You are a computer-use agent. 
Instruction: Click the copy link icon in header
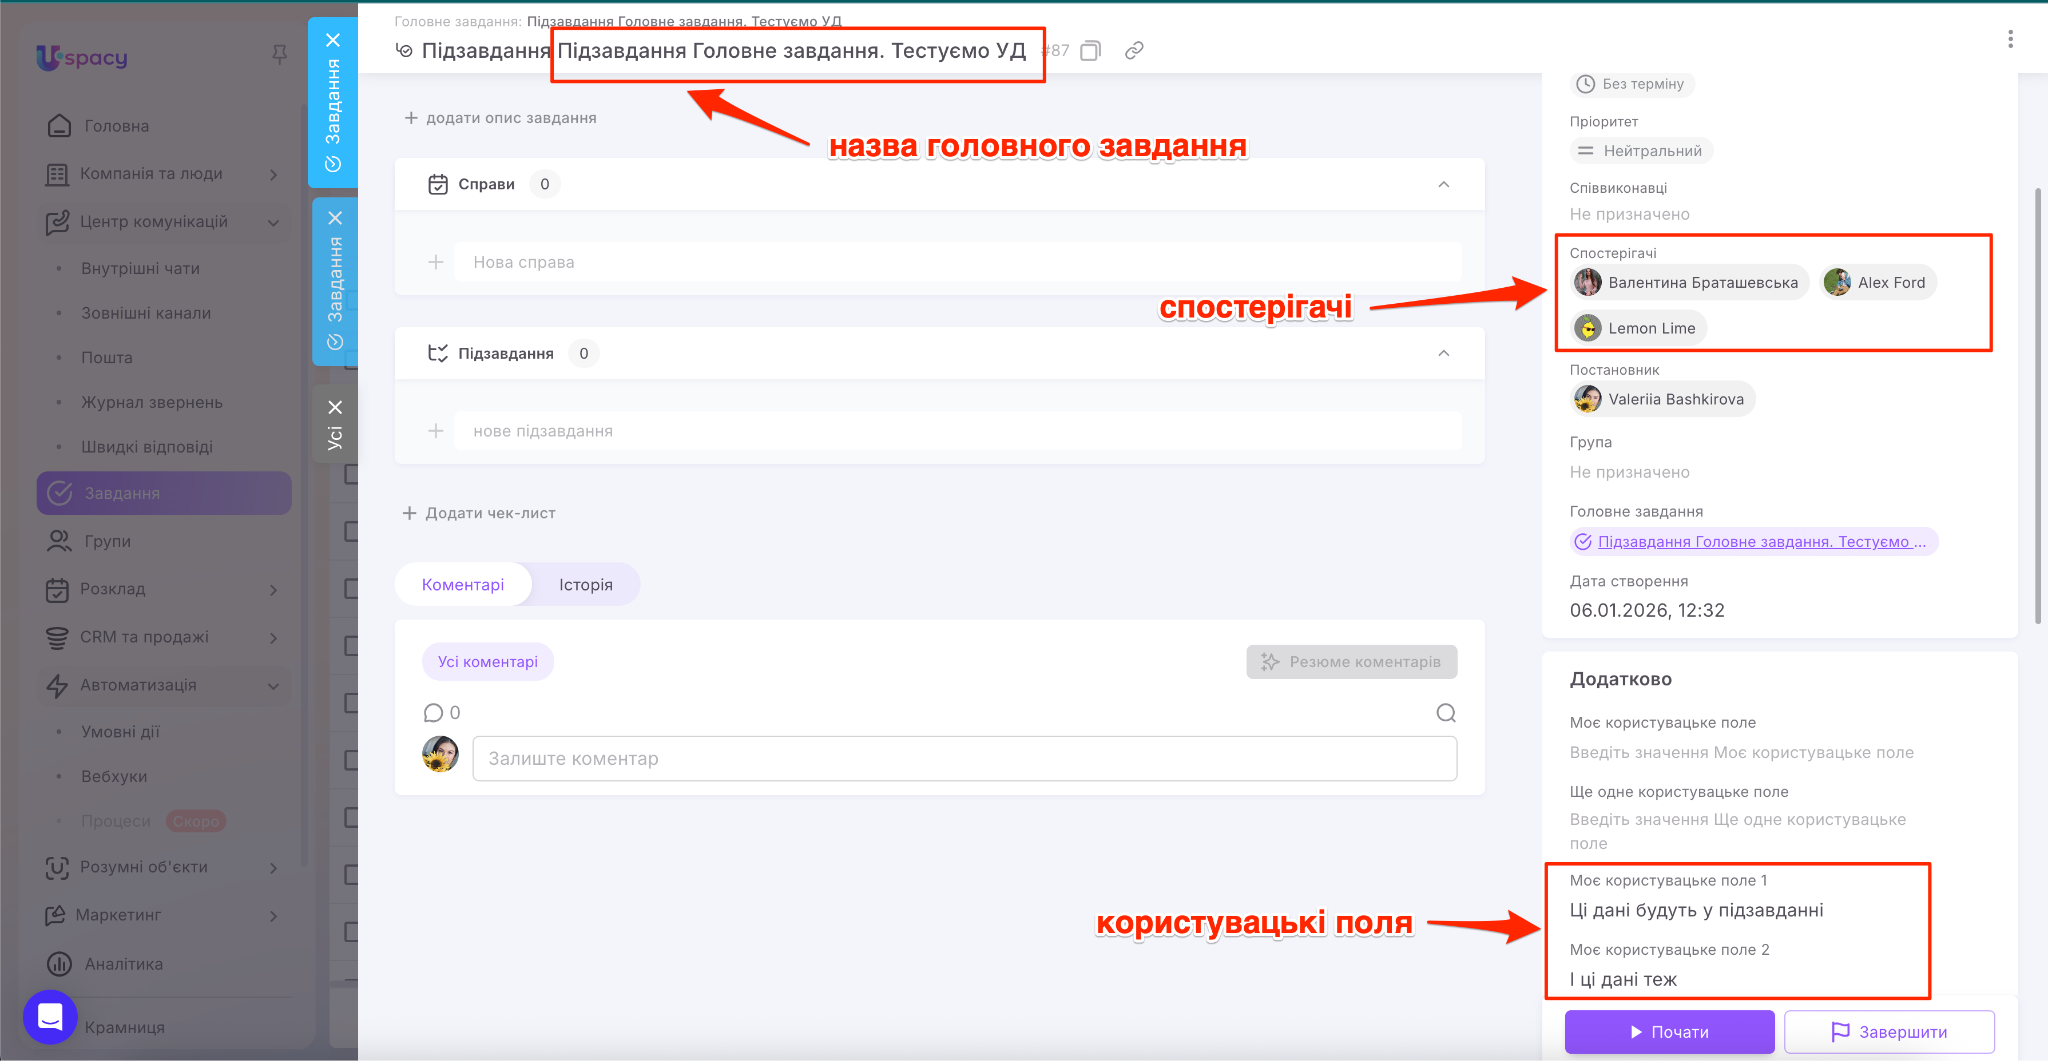click(x=1134, y=51)
